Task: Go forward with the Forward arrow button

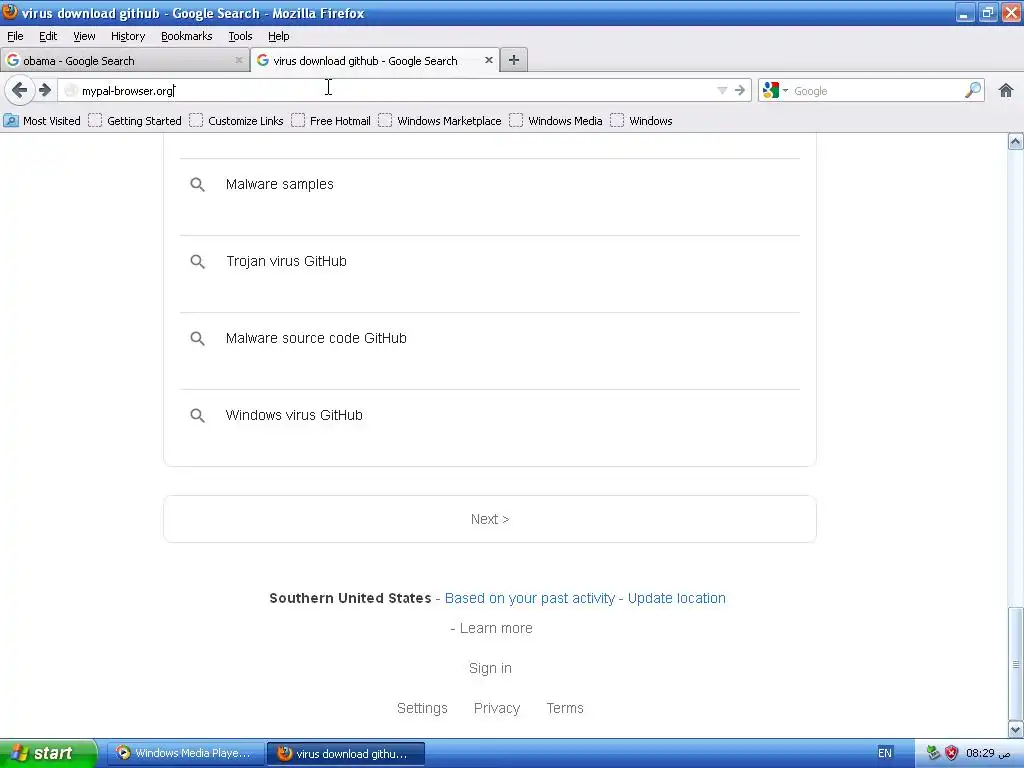Action: tap(44, 90)
